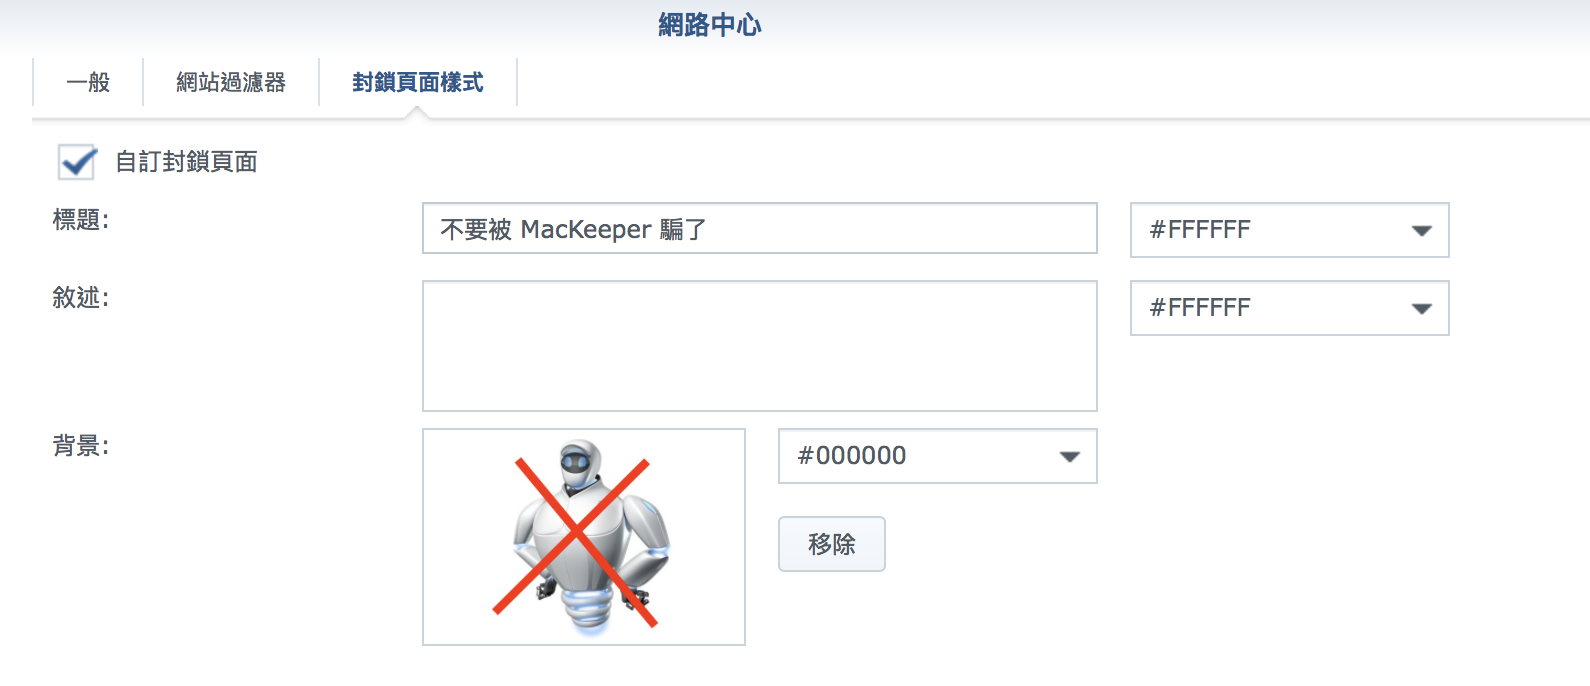The image size is (1590, 686).
Task: Click the 敘述 field label
Action: click(81, 298)
